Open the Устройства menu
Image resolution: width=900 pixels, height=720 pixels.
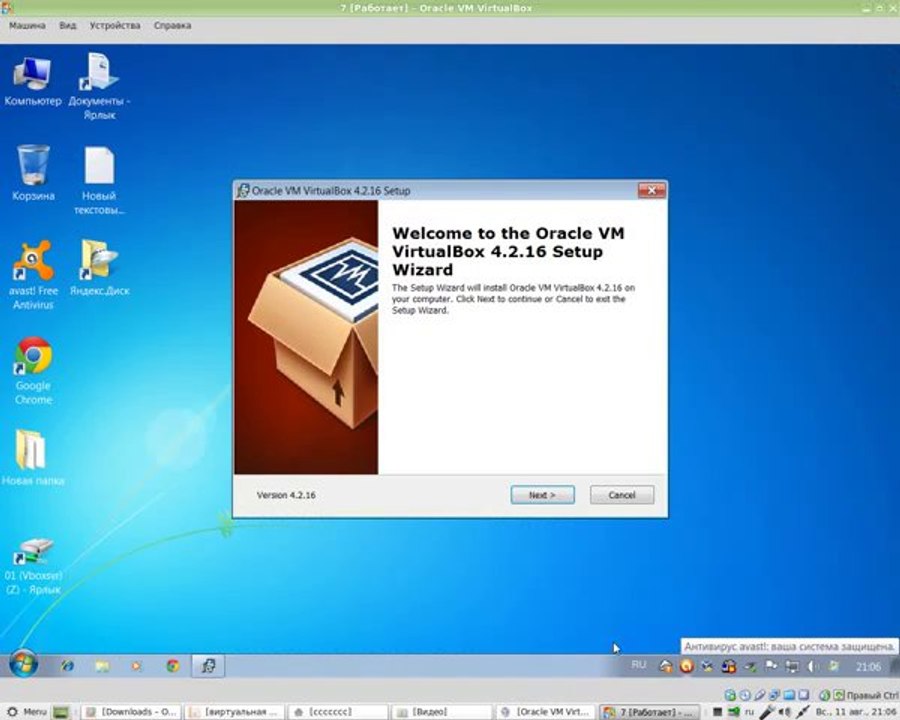(115, 25)
